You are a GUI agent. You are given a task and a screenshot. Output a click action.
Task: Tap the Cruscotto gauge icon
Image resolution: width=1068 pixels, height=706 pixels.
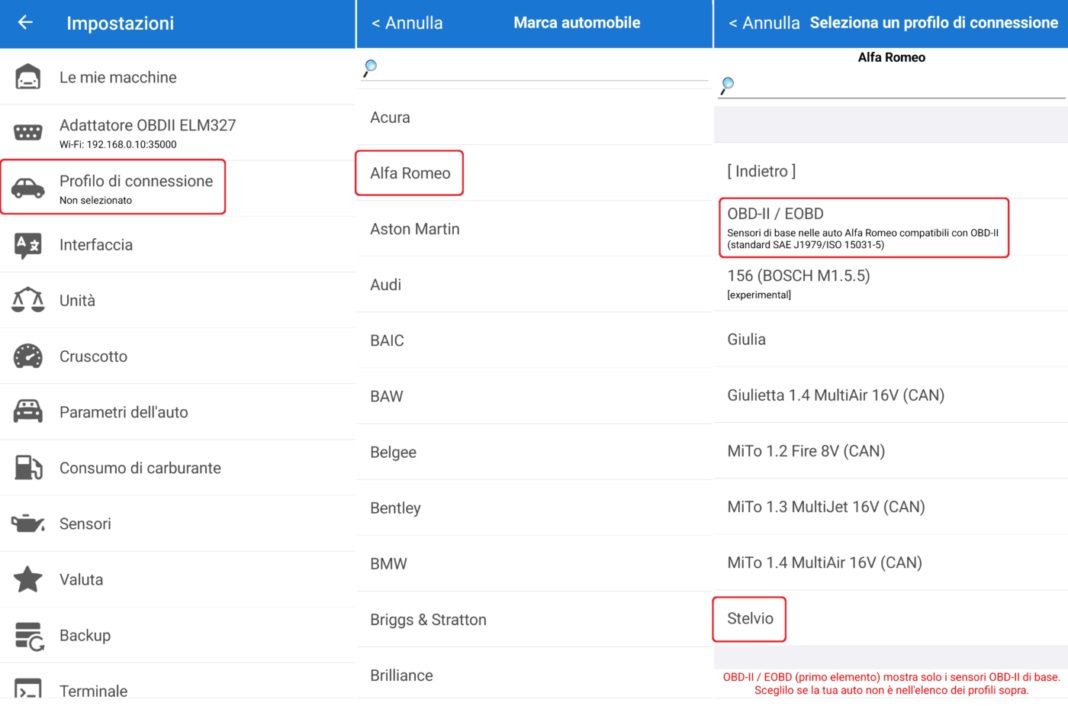[28, 356]
